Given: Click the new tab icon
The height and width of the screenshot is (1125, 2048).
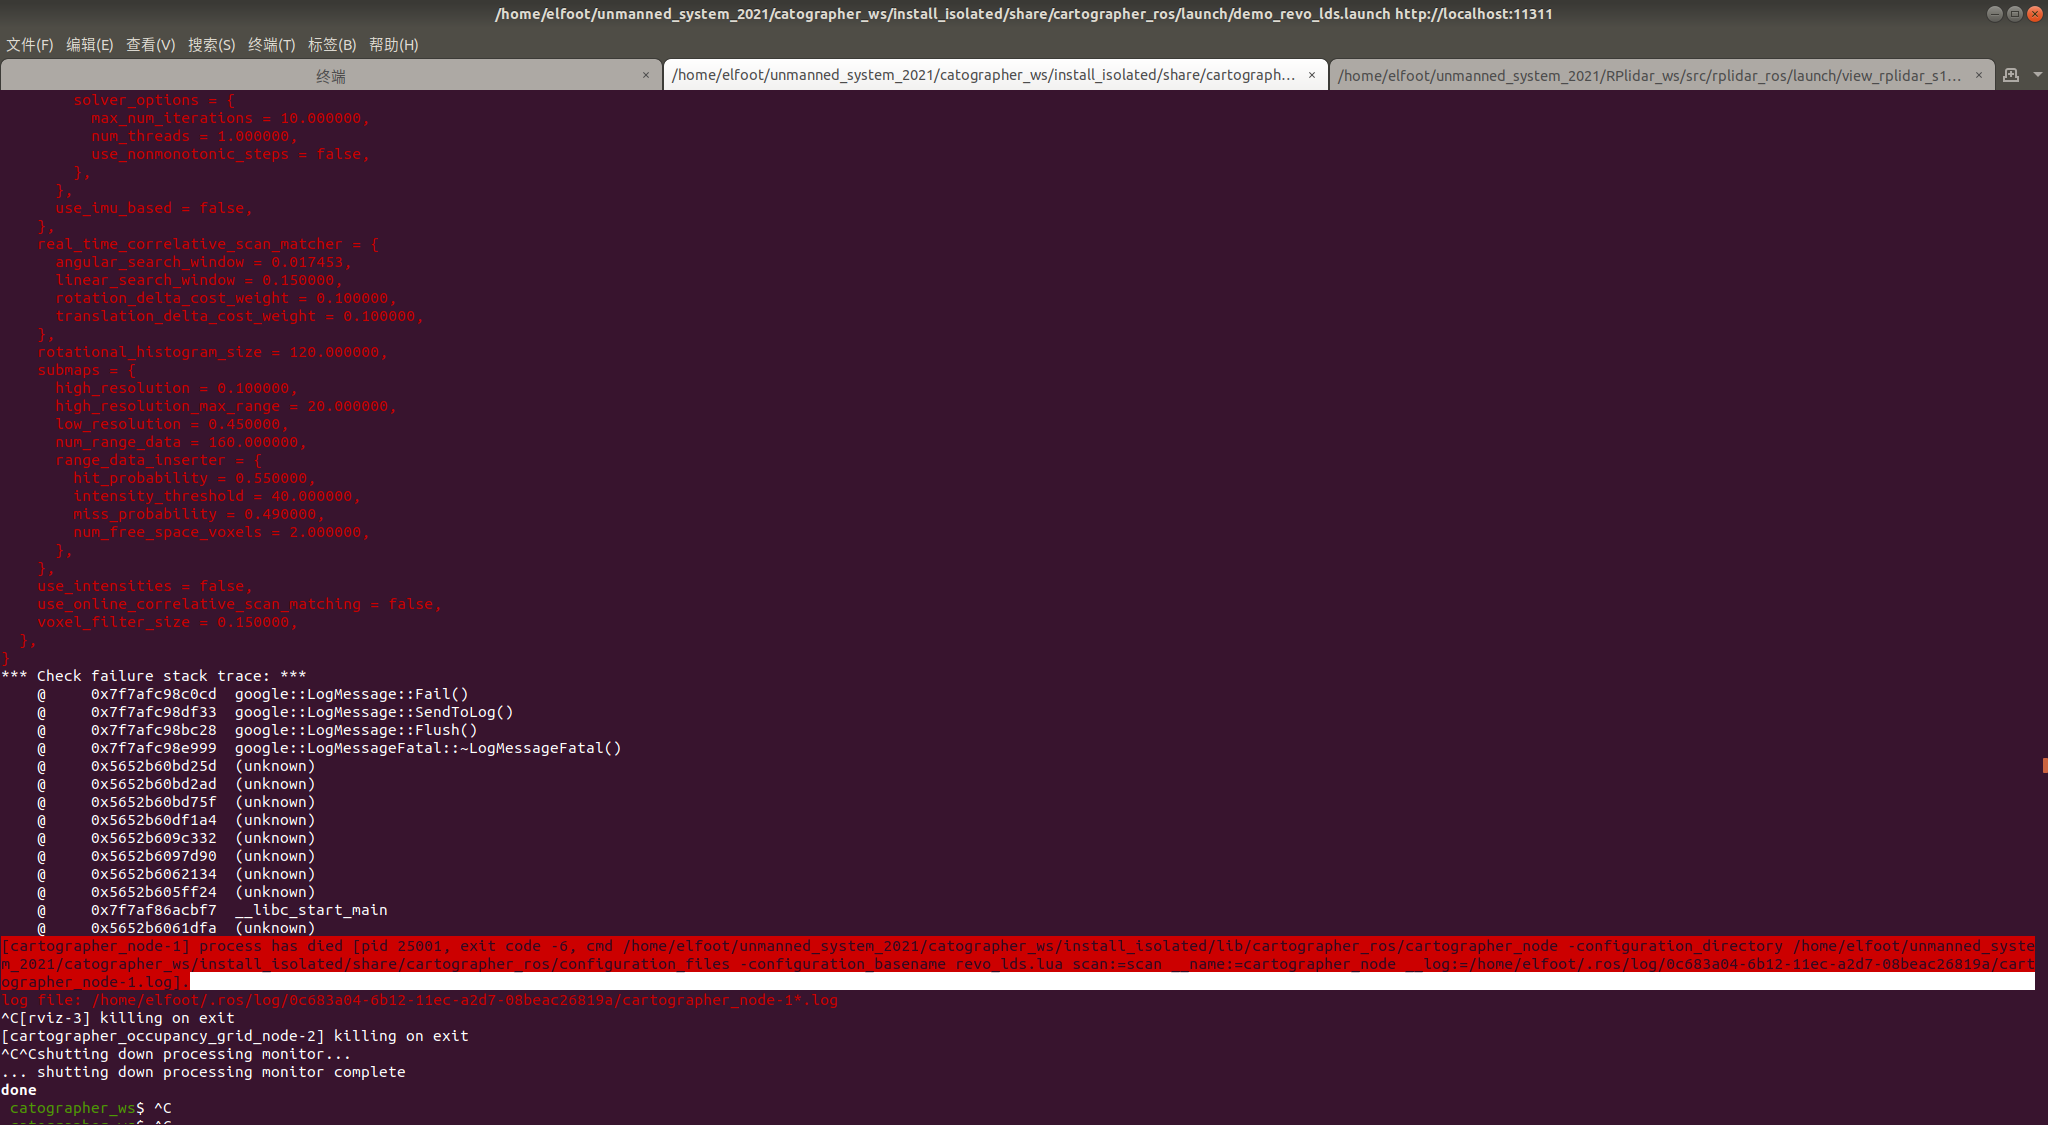Looking at the screenshot, I should pyautogui.click(x=2011, y=75).
